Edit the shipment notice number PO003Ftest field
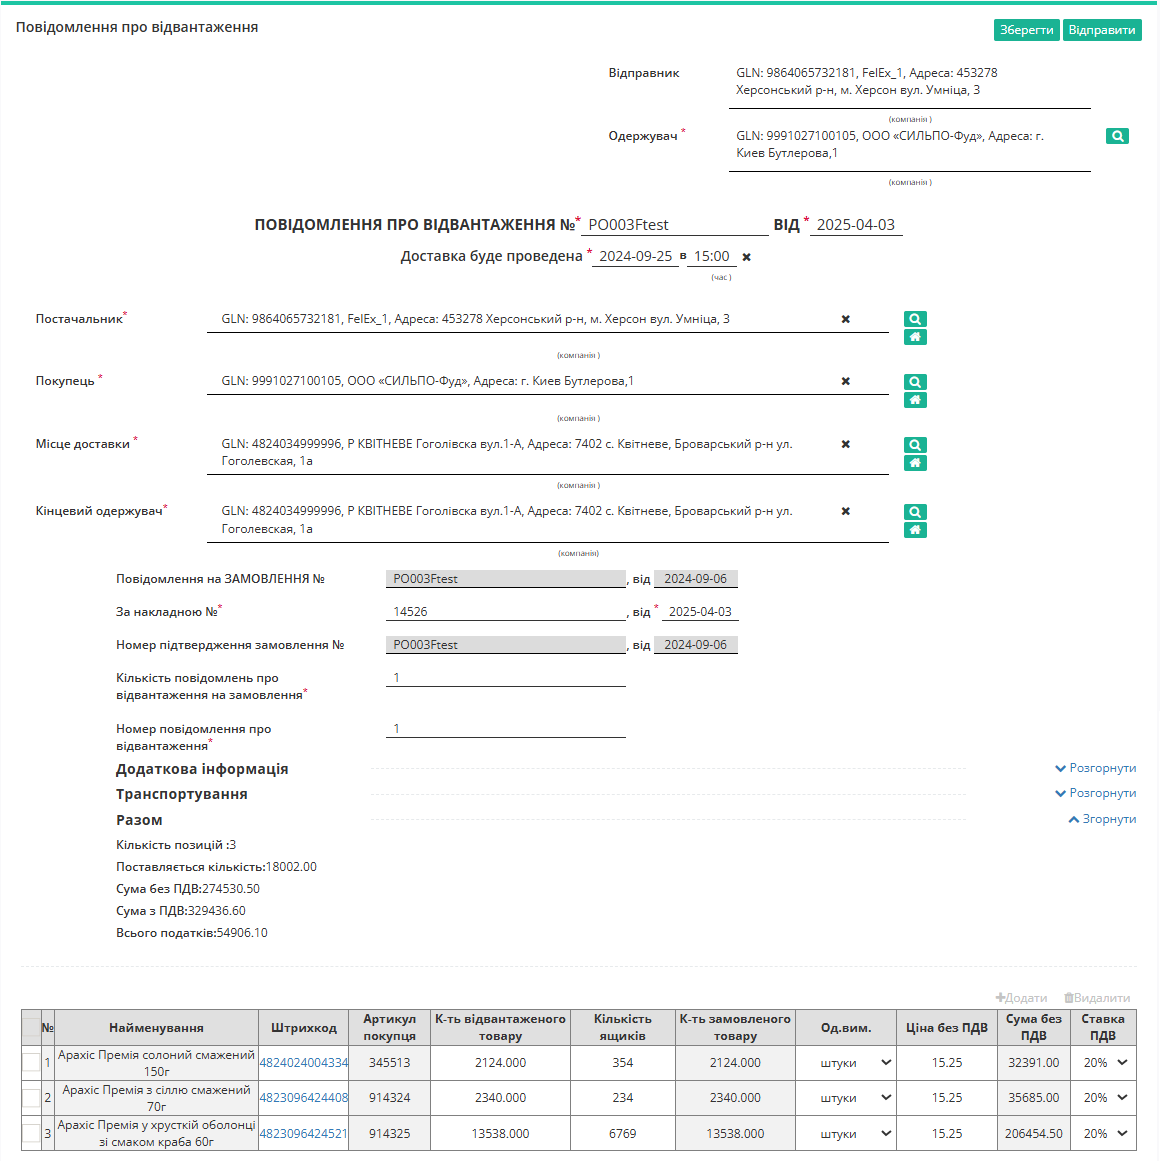The height and width of the screenshot is (1165, 1160). [674, 224]
